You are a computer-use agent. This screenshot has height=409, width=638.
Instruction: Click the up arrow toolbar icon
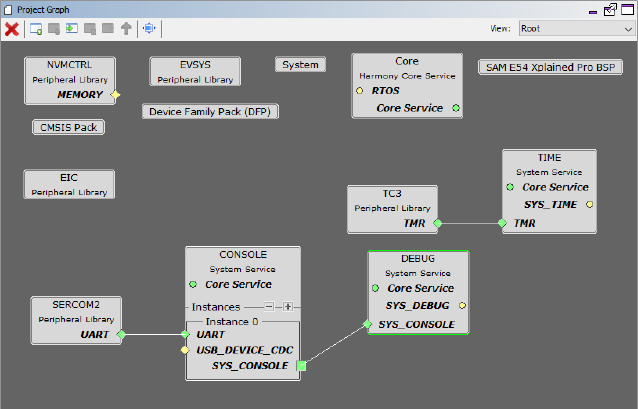(x=126, y=29)
